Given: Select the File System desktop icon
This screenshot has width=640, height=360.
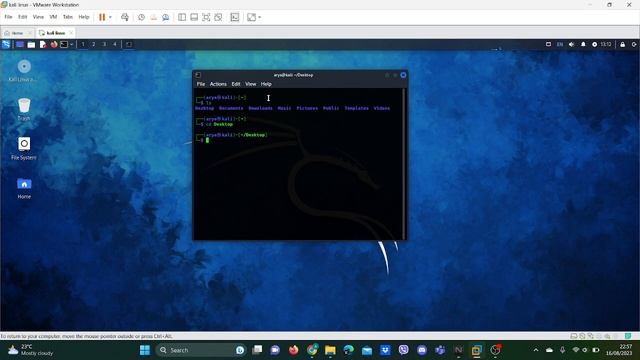Looking at the screenshot, I should [24, 149].
